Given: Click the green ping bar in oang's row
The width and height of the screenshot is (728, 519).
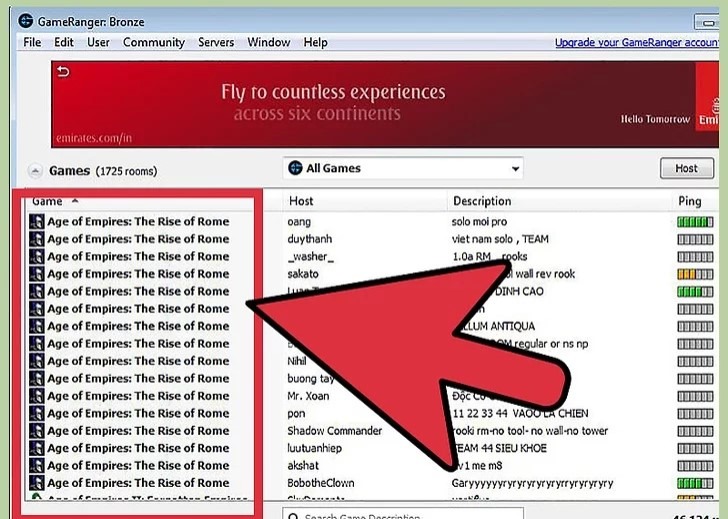Looking at the screenshot, I should 695,222.
